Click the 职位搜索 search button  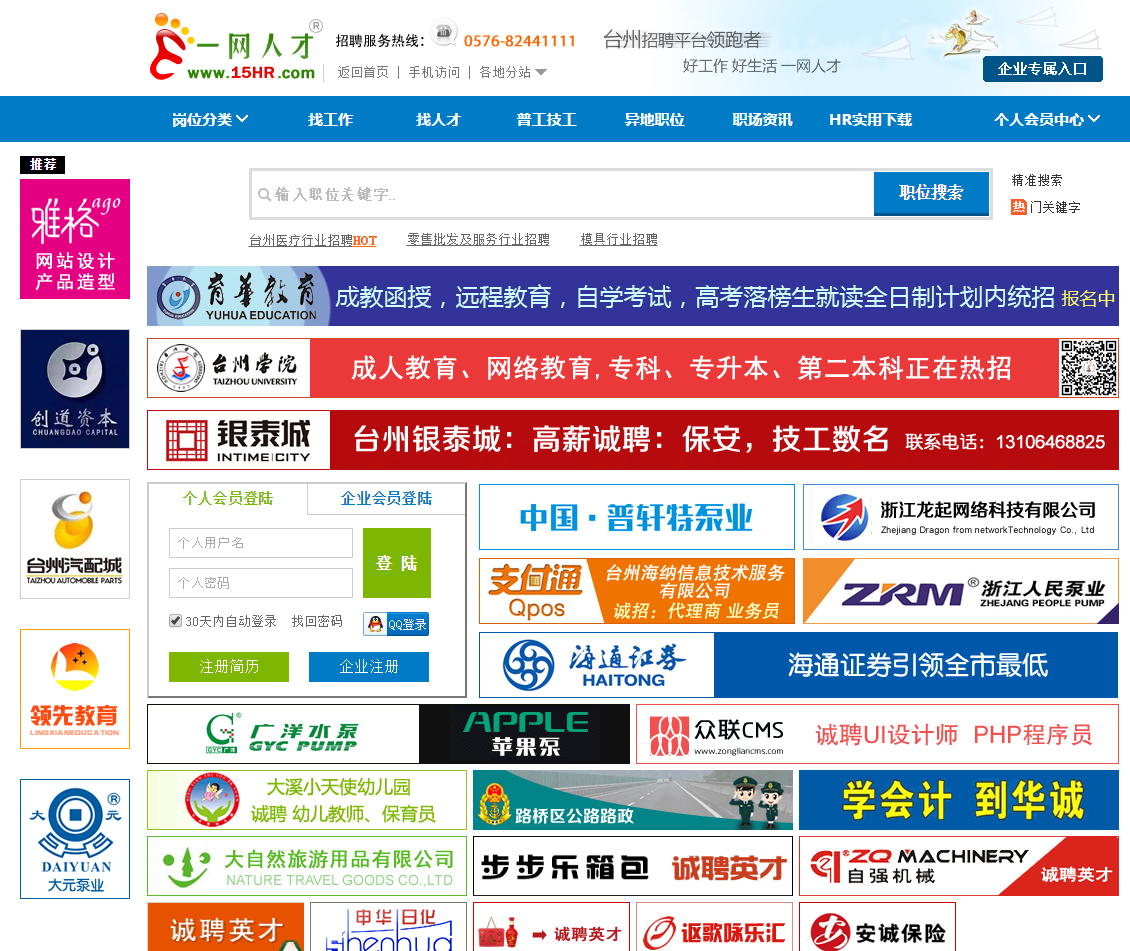pyautogui.click(x=931, y=193)
